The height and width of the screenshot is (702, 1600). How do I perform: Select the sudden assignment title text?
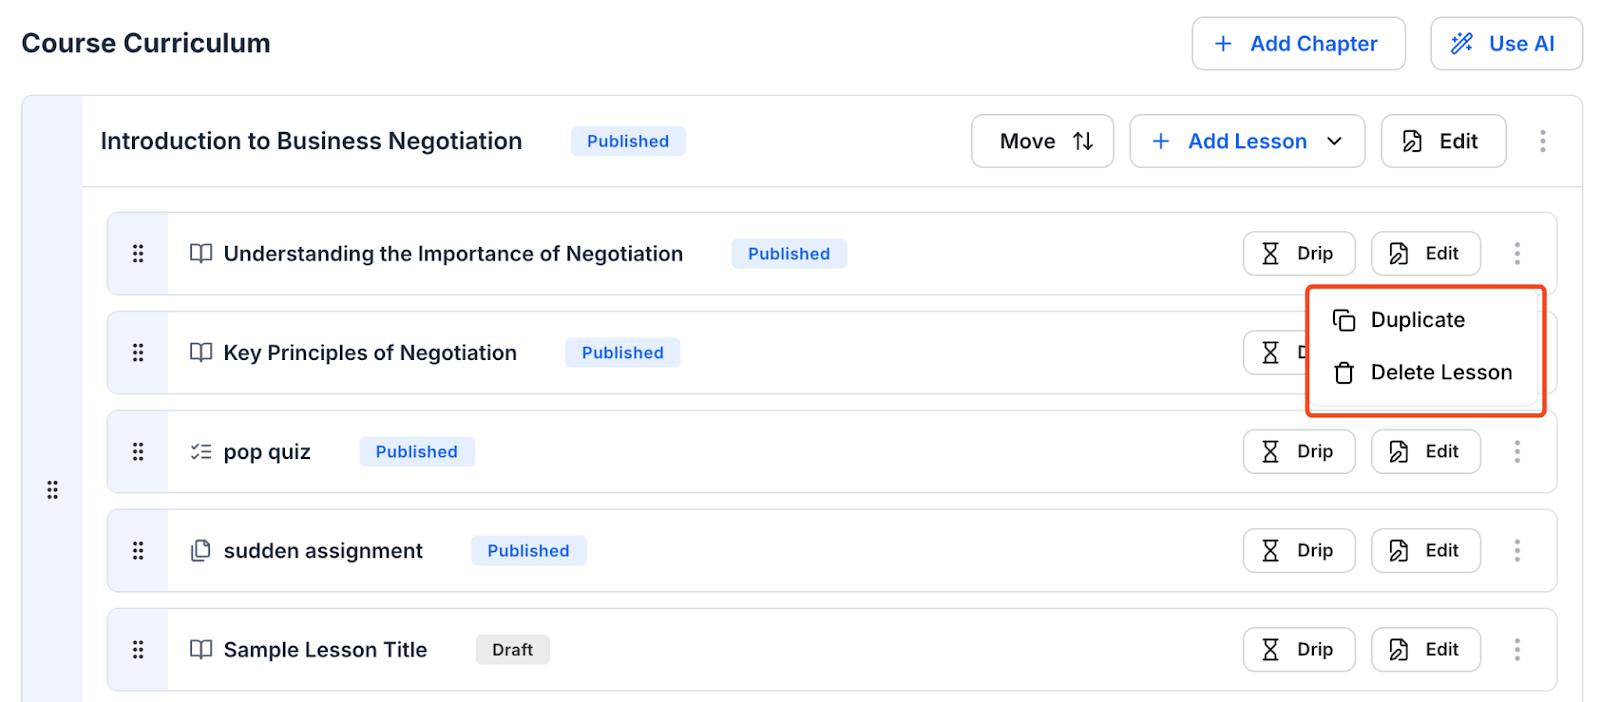tap(323, 551)
